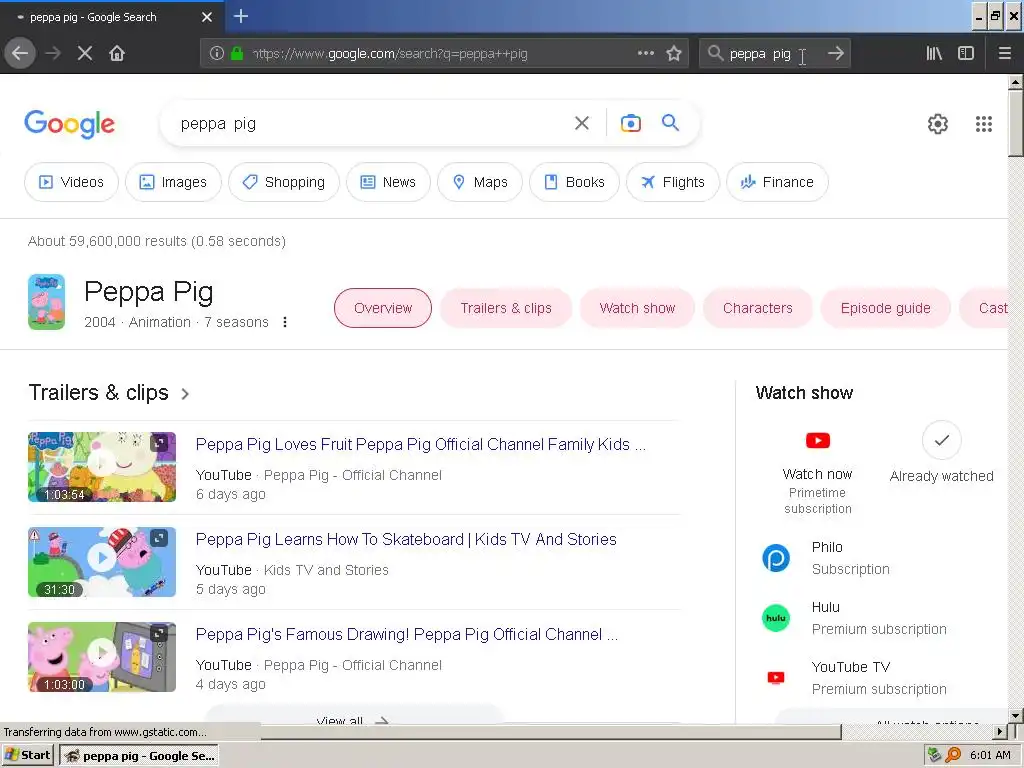The height and width of the screenshot is (768, 1024).
Task: Go to browser home page icon
Action: pos(117,54)
